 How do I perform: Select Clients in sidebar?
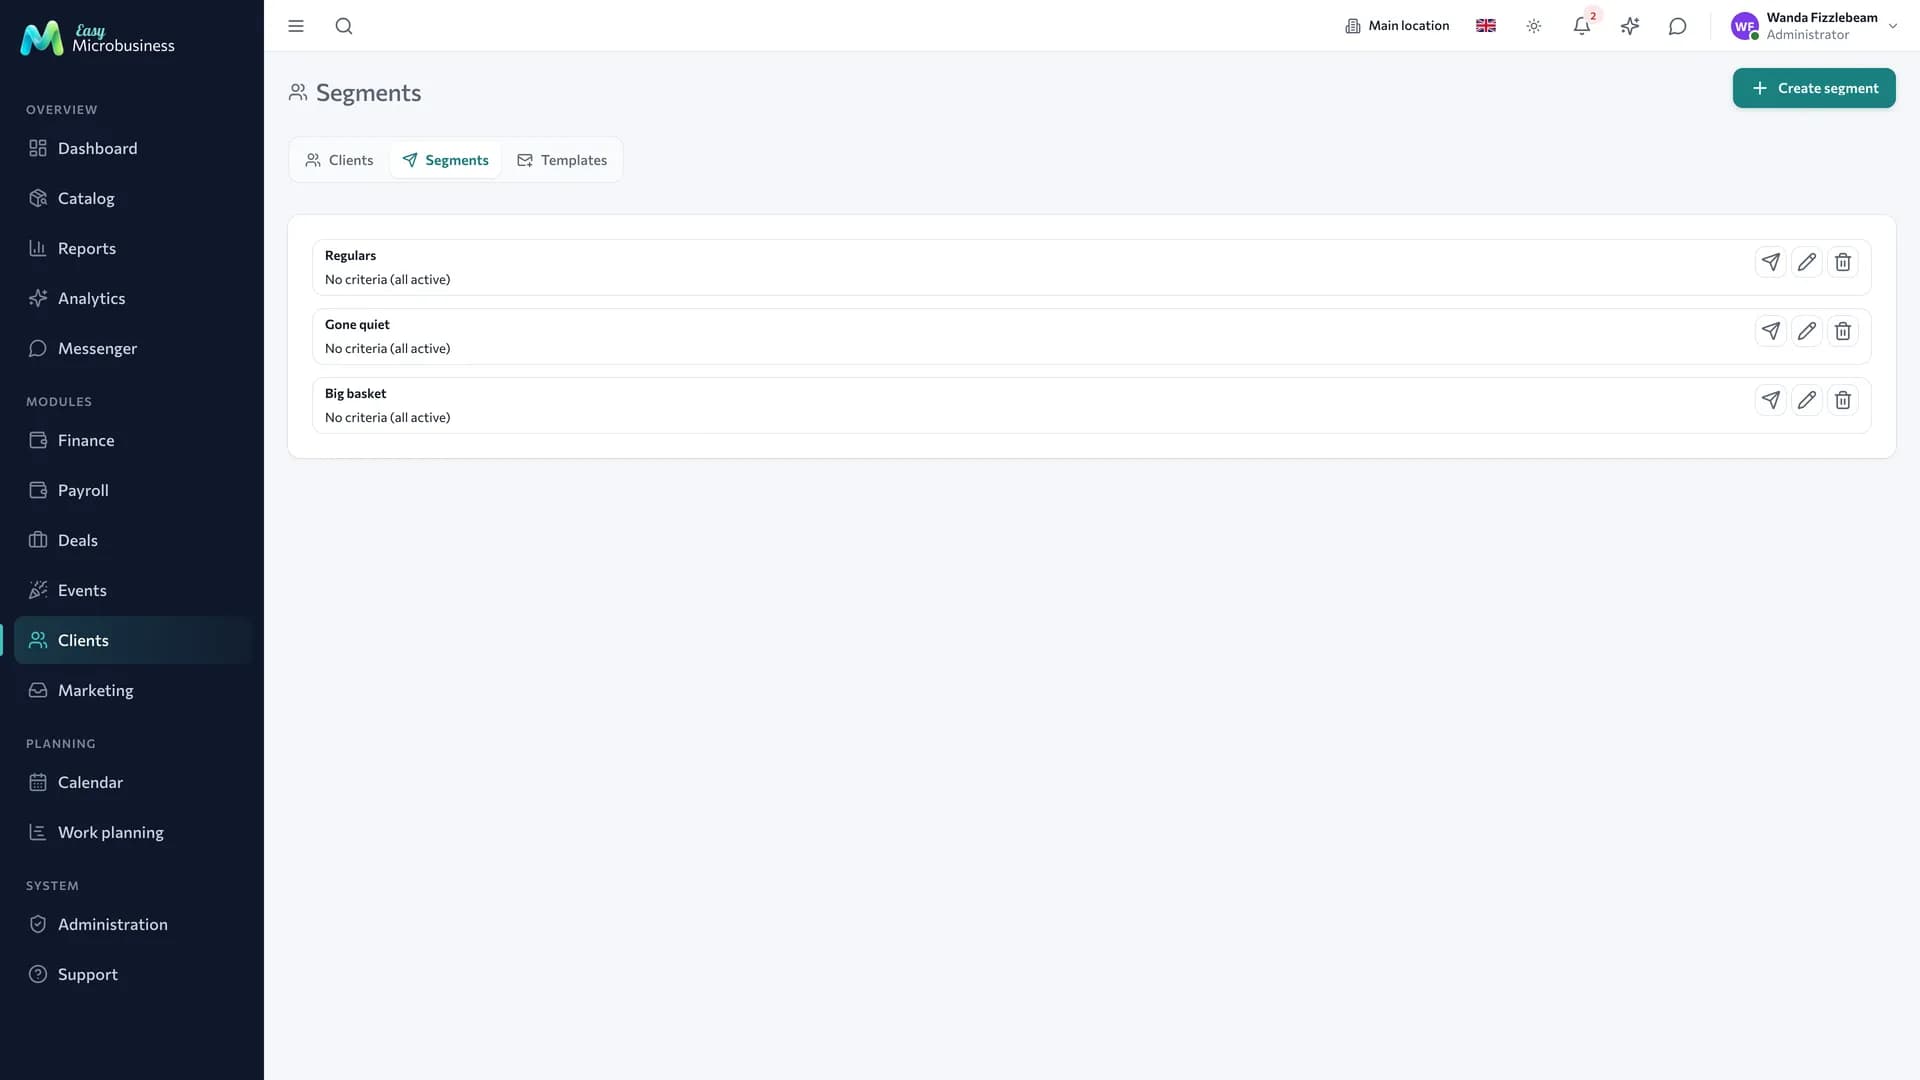[x=132, y=640]
